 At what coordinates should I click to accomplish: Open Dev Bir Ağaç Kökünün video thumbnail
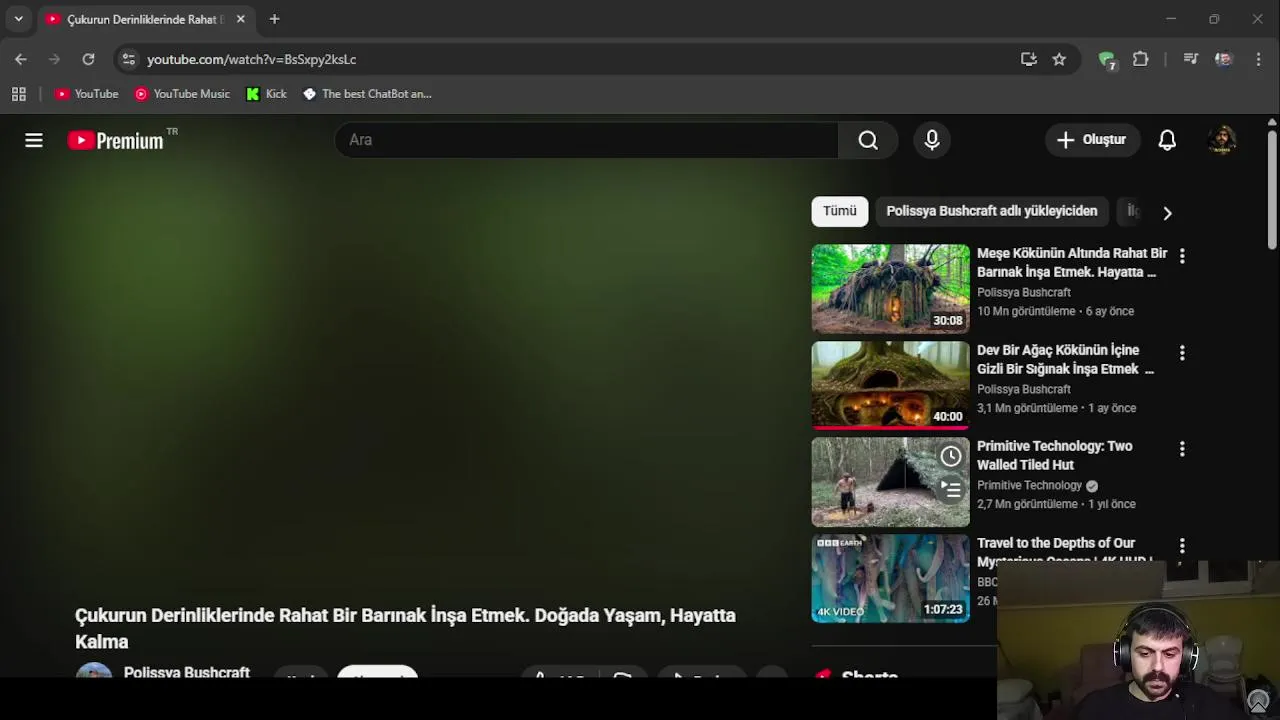coord(891,385)
